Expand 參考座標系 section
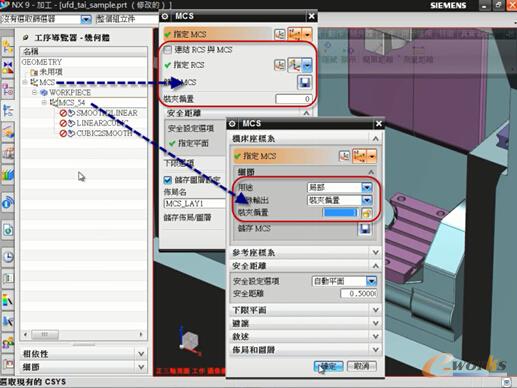The image size is (517, 388). [x=375, y=252]
